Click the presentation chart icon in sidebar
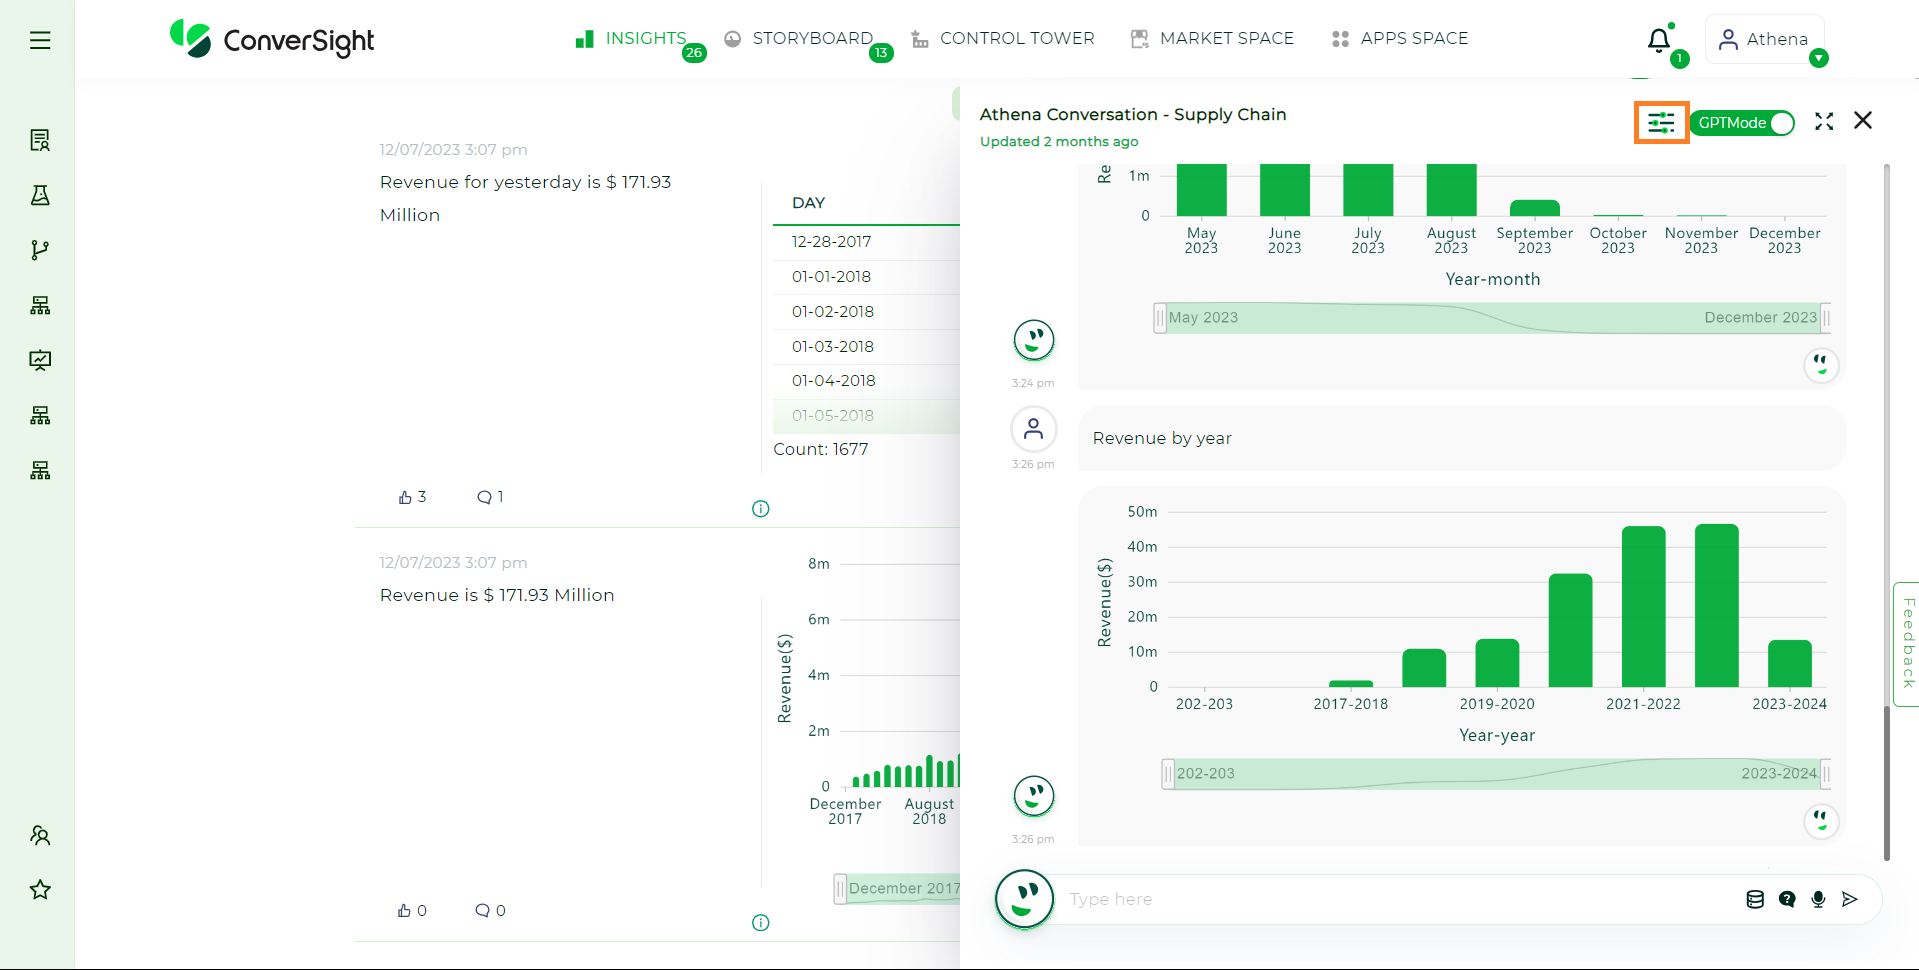The height and width of the screenshot is (970, 1919). (x=40, y=360)
